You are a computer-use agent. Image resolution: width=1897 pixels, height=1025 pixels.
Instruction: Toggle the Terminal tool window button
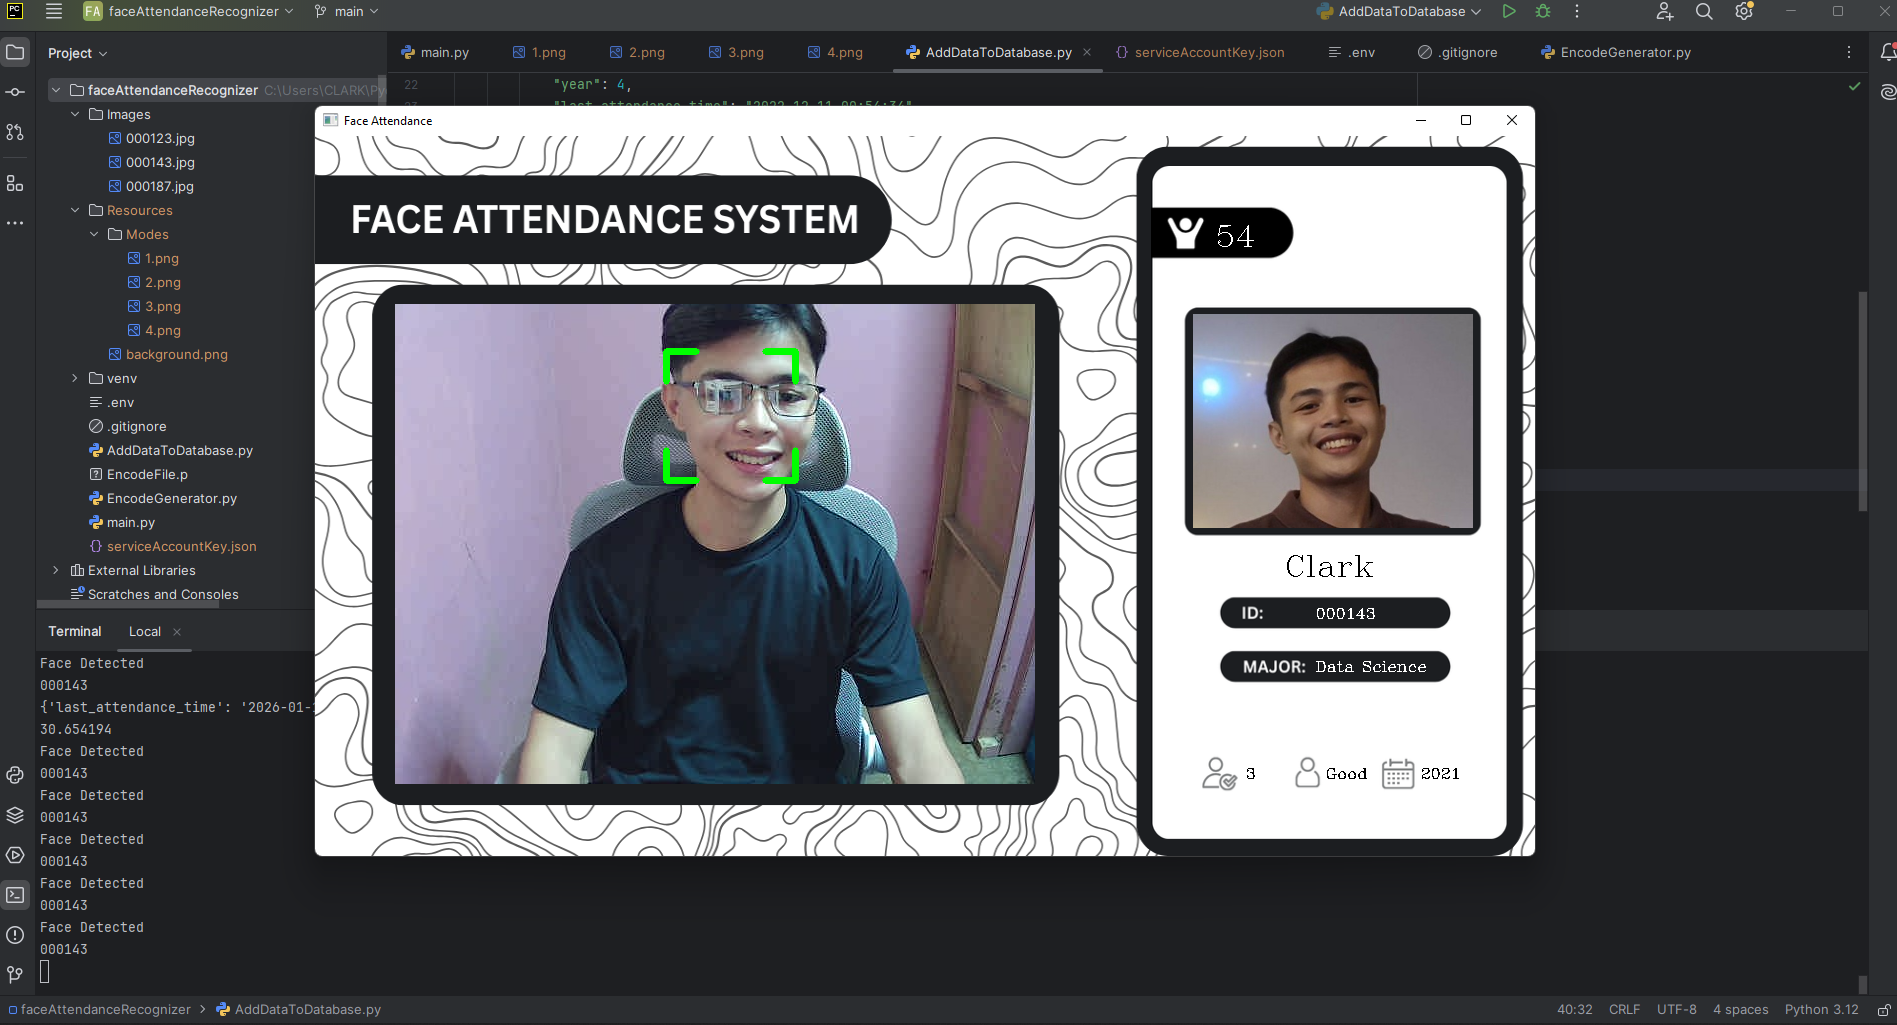coord(15,895)
